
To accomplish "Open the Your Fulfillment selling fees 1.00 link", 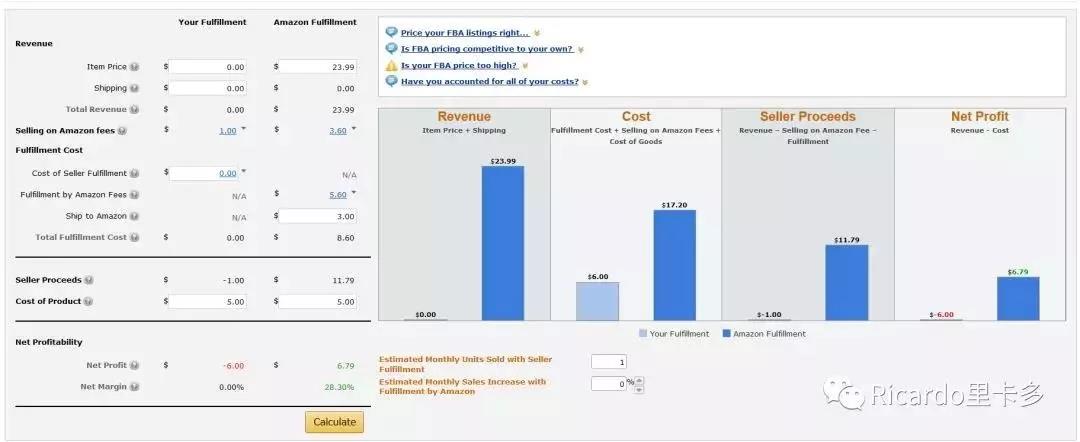I will click(x=227, y=131).
